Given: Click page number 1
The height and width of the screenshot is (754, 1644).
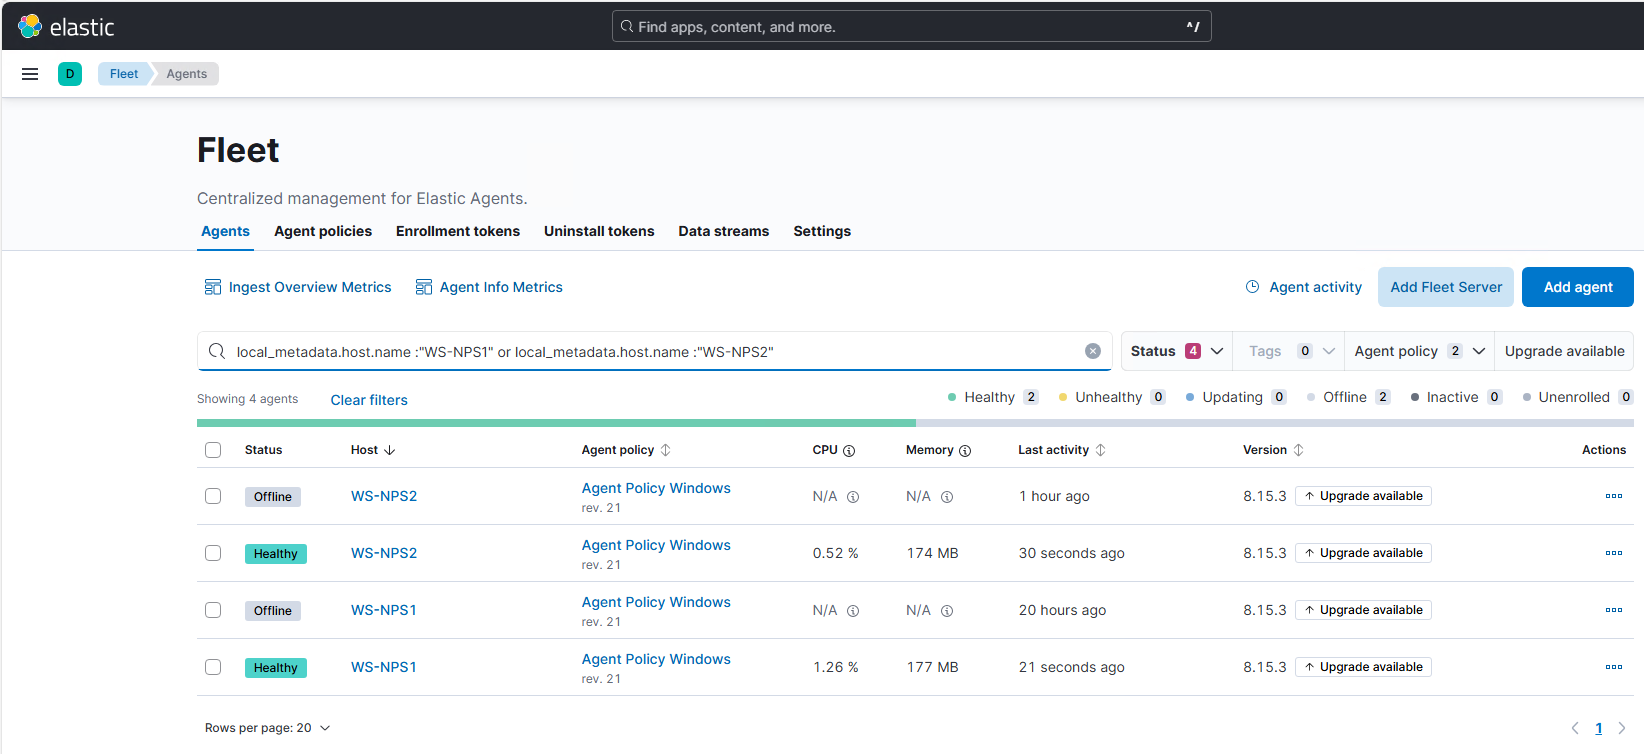Looking at the screenshot, I should (1598, 728).
